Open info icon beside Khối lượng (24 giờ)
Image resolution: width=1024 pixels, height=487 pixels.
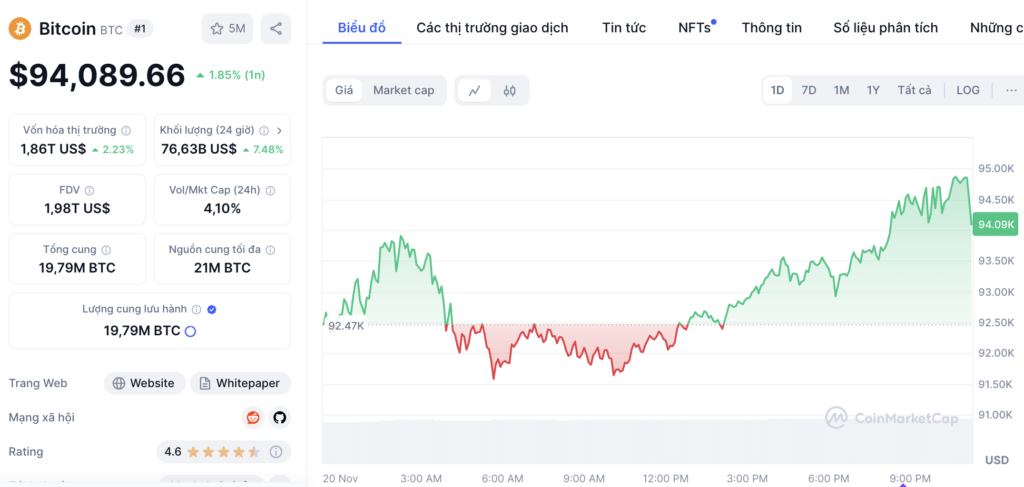click(264, 131)
